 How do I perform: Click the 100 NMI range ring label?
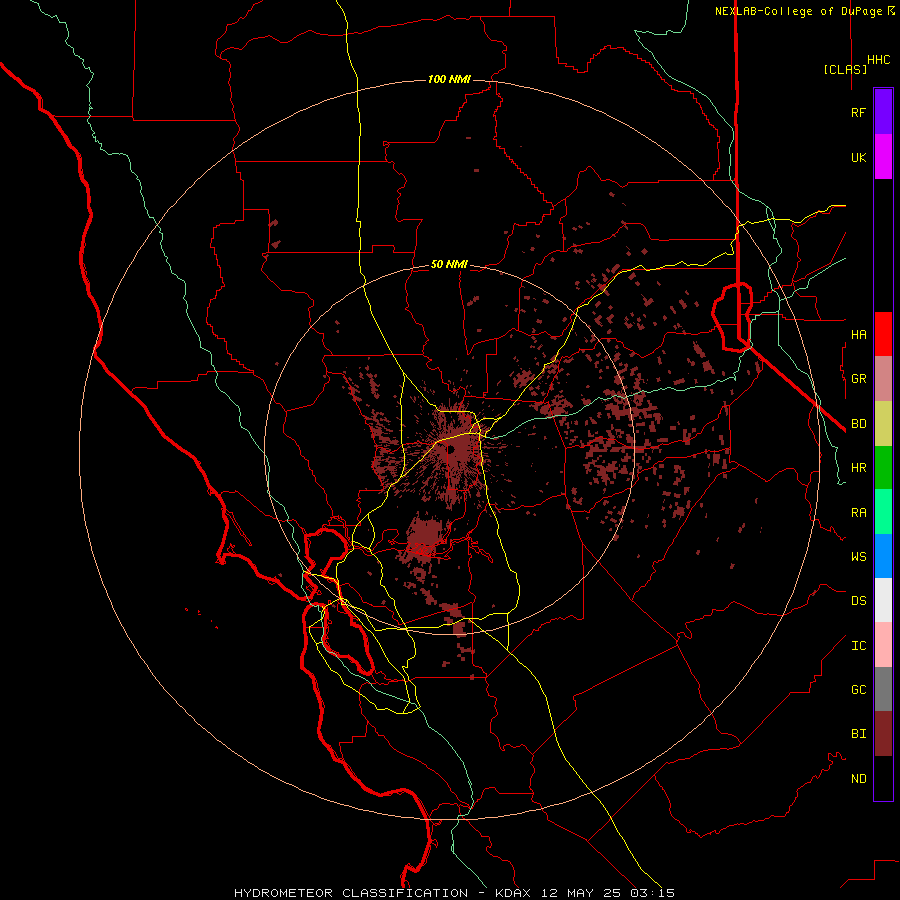coord(449,79)
